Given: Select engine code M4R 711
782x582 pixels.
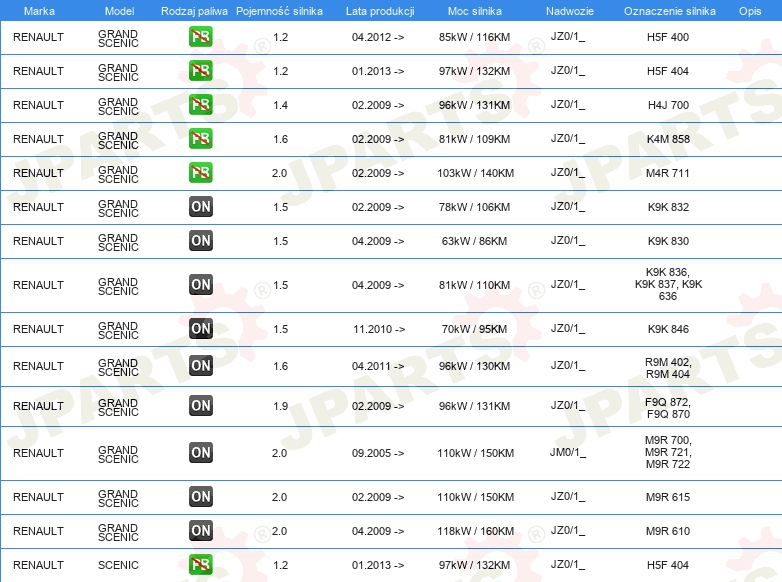Looking at the screenshot, I should (668, 173).
